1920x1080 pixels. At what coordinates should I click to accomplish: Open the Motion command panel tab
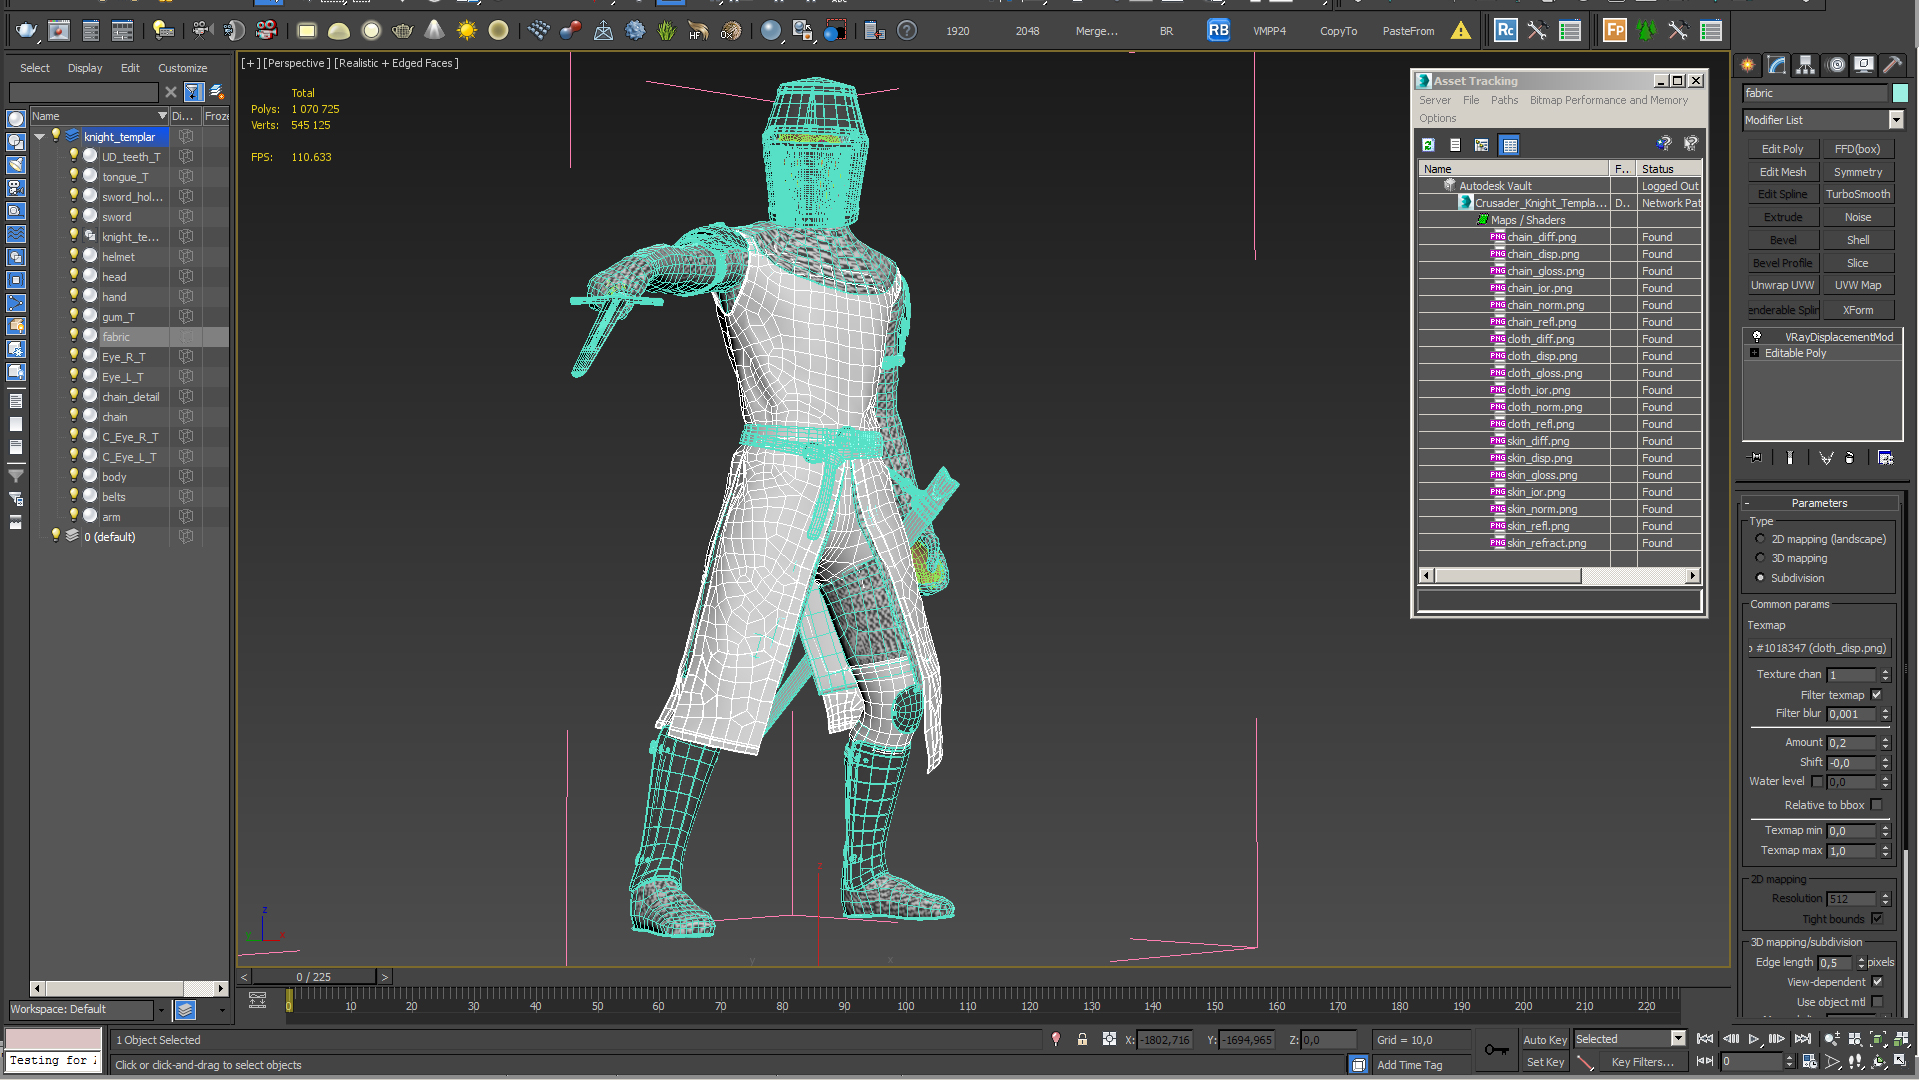[1836, 65]
